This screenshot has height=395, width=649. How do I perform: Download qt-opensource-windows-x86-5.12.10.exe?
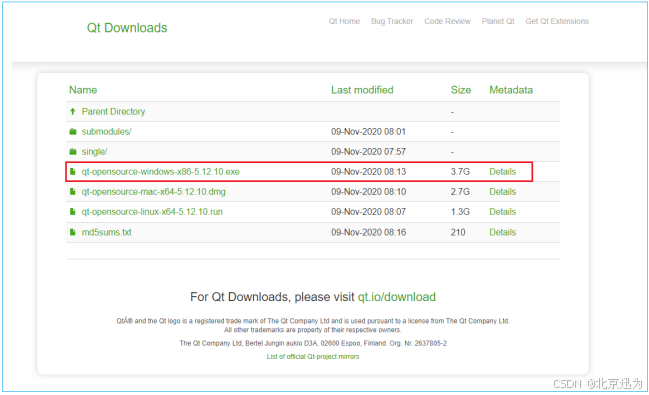[161, 171]
